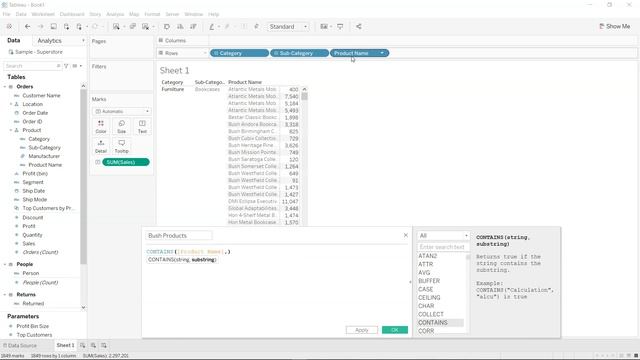Click the Sort Descending toolbar icon

193,27
